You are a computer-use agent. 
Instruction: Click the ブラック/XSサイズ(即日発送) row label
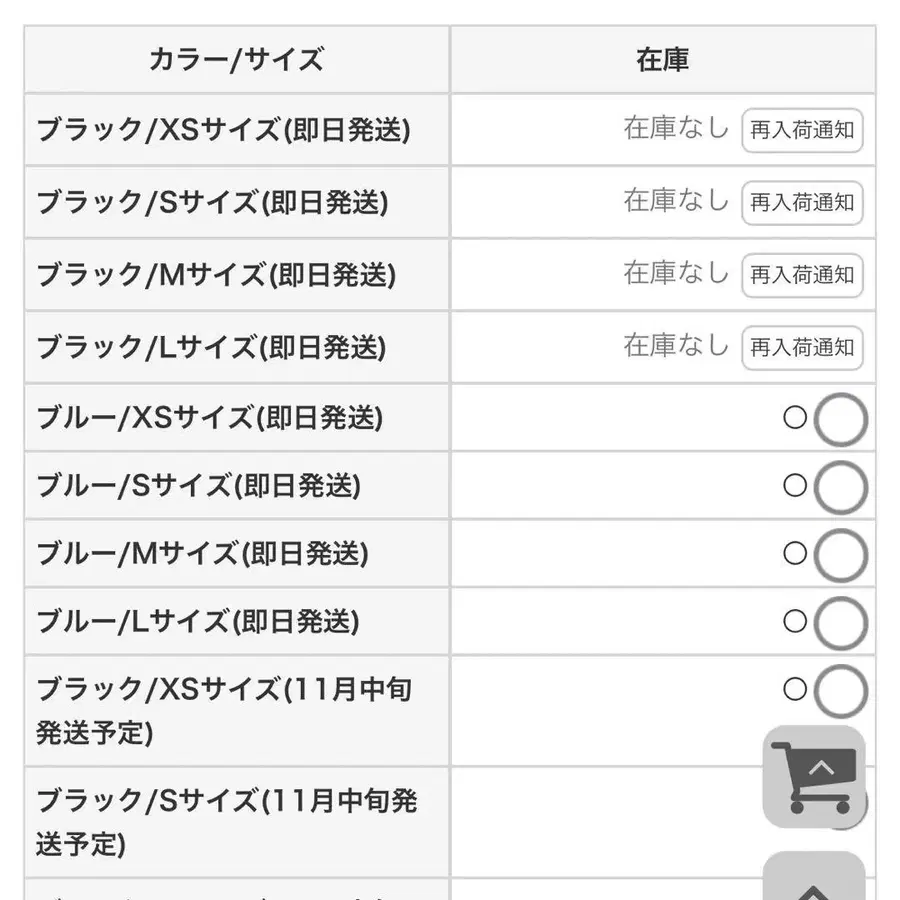point(222,130)
